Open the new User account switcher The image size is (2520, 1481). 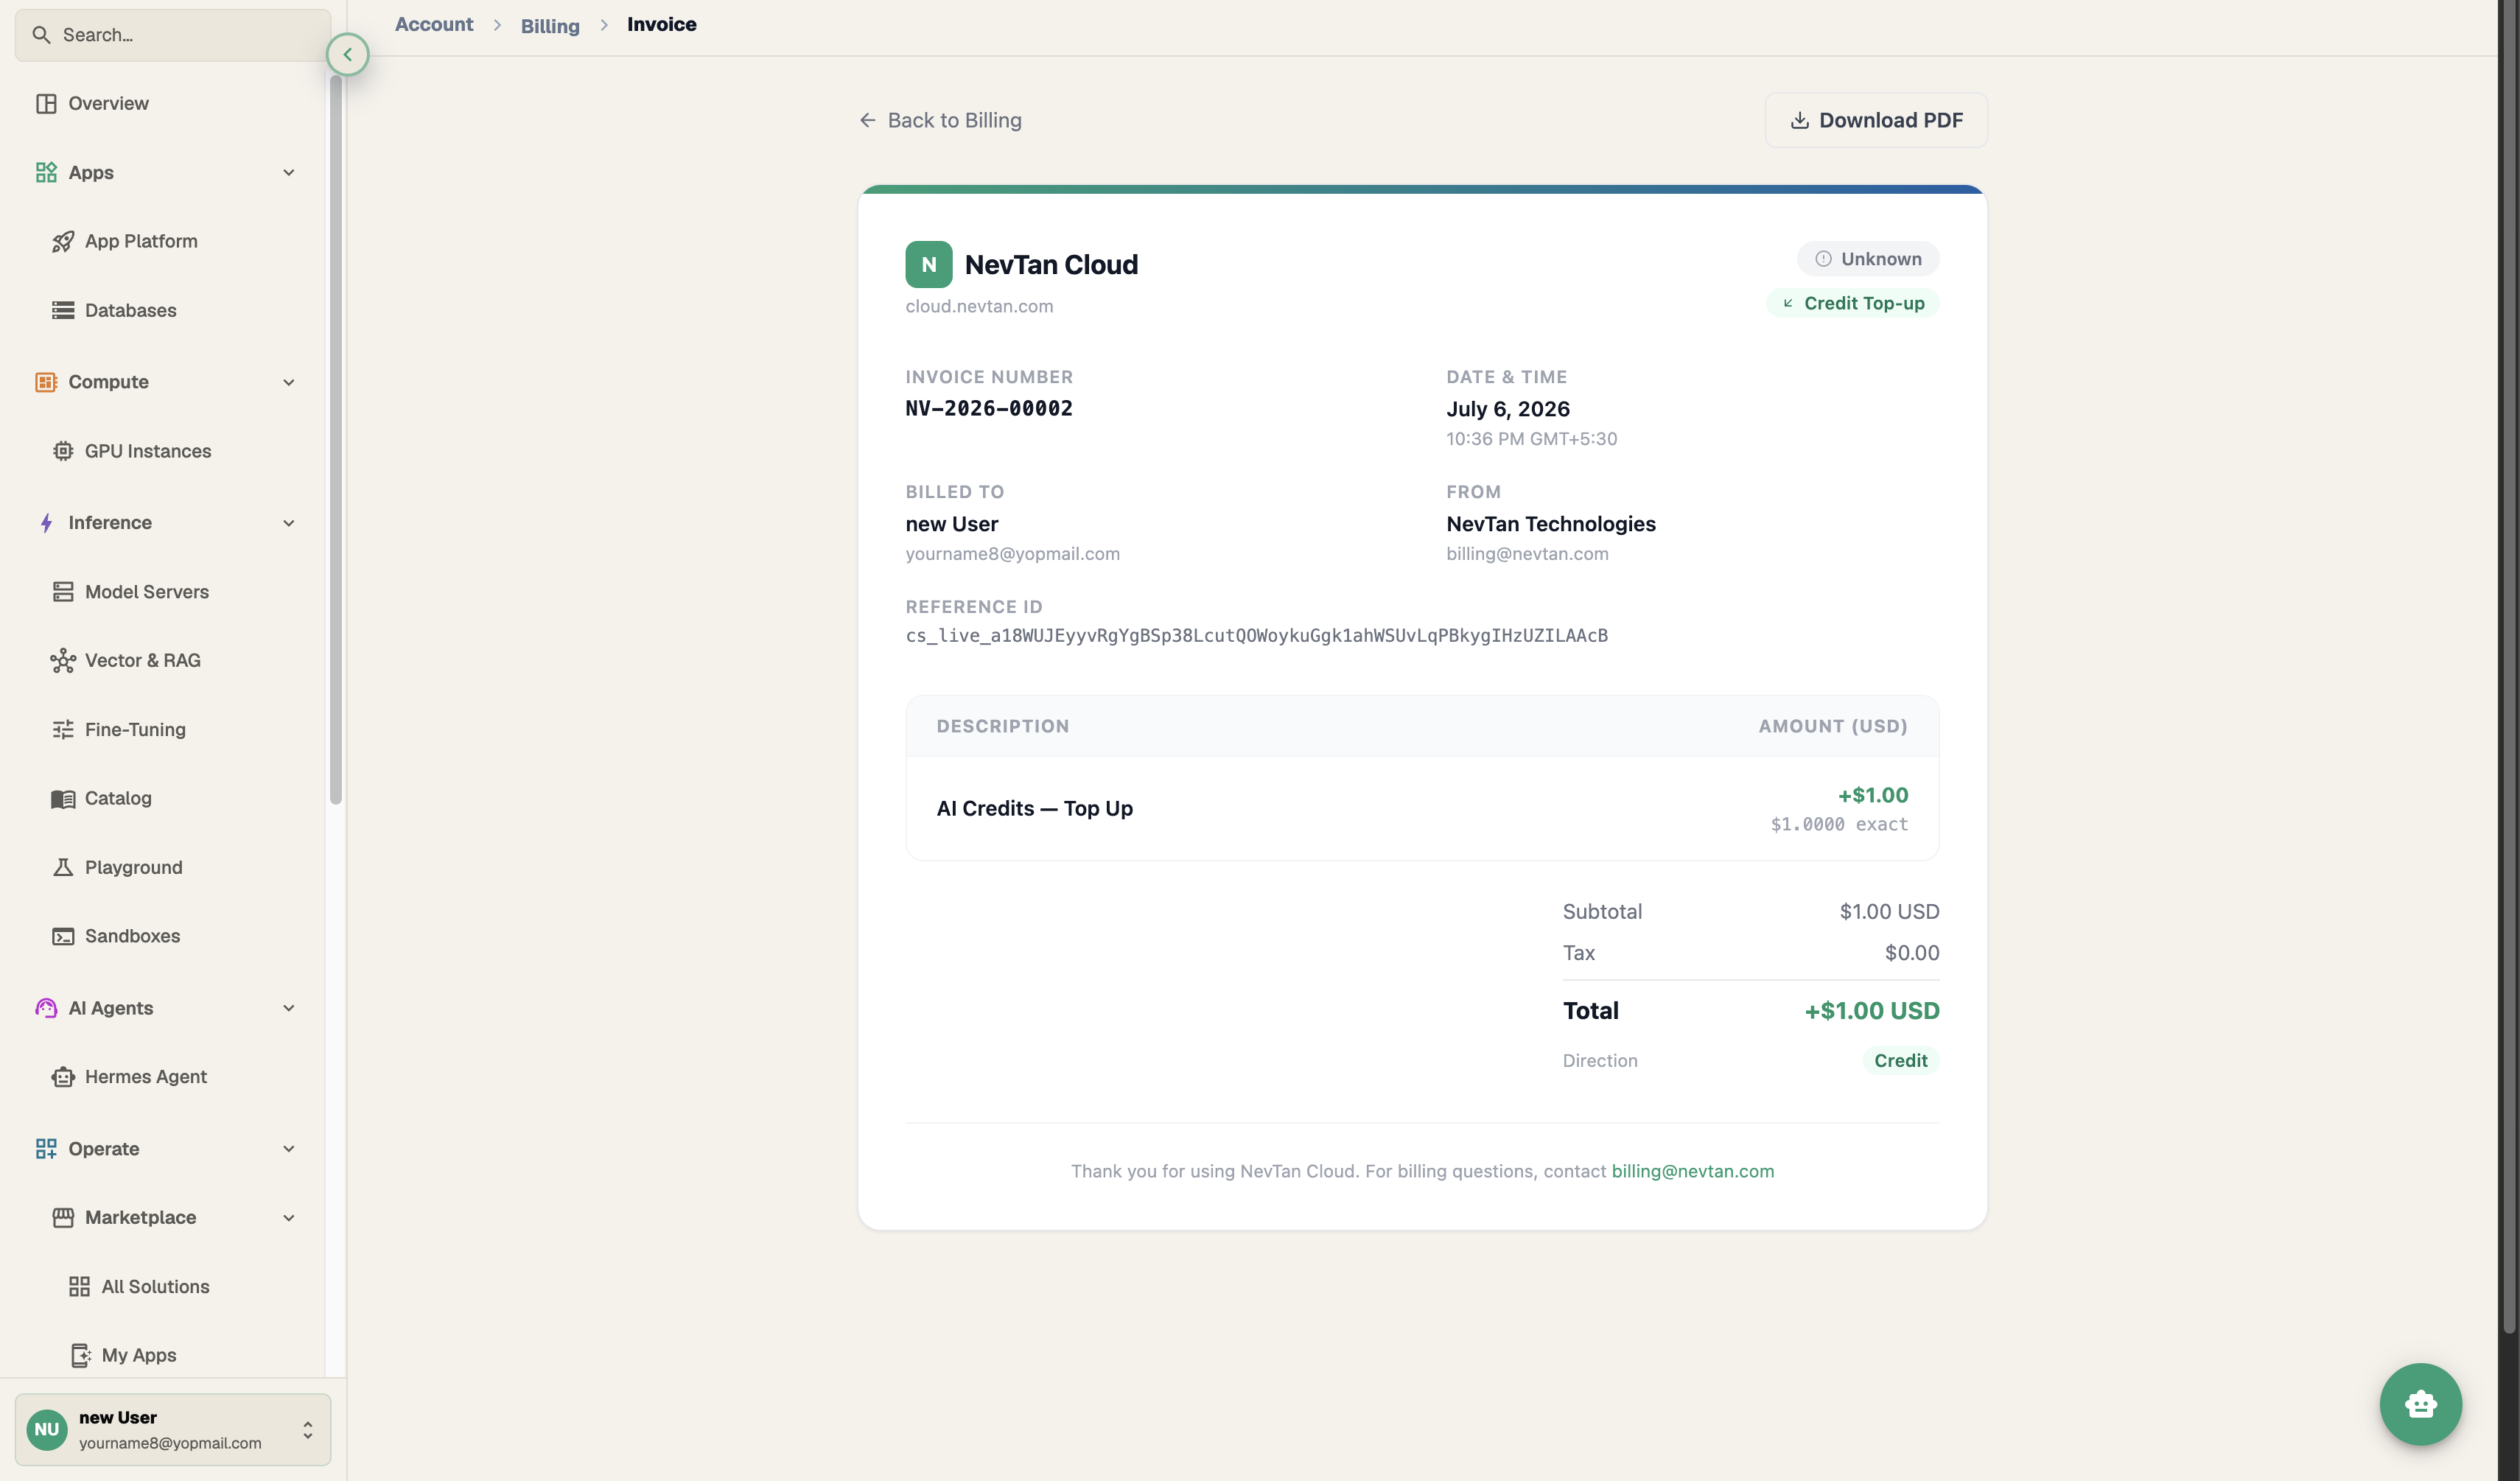[x=172, y=1429]
